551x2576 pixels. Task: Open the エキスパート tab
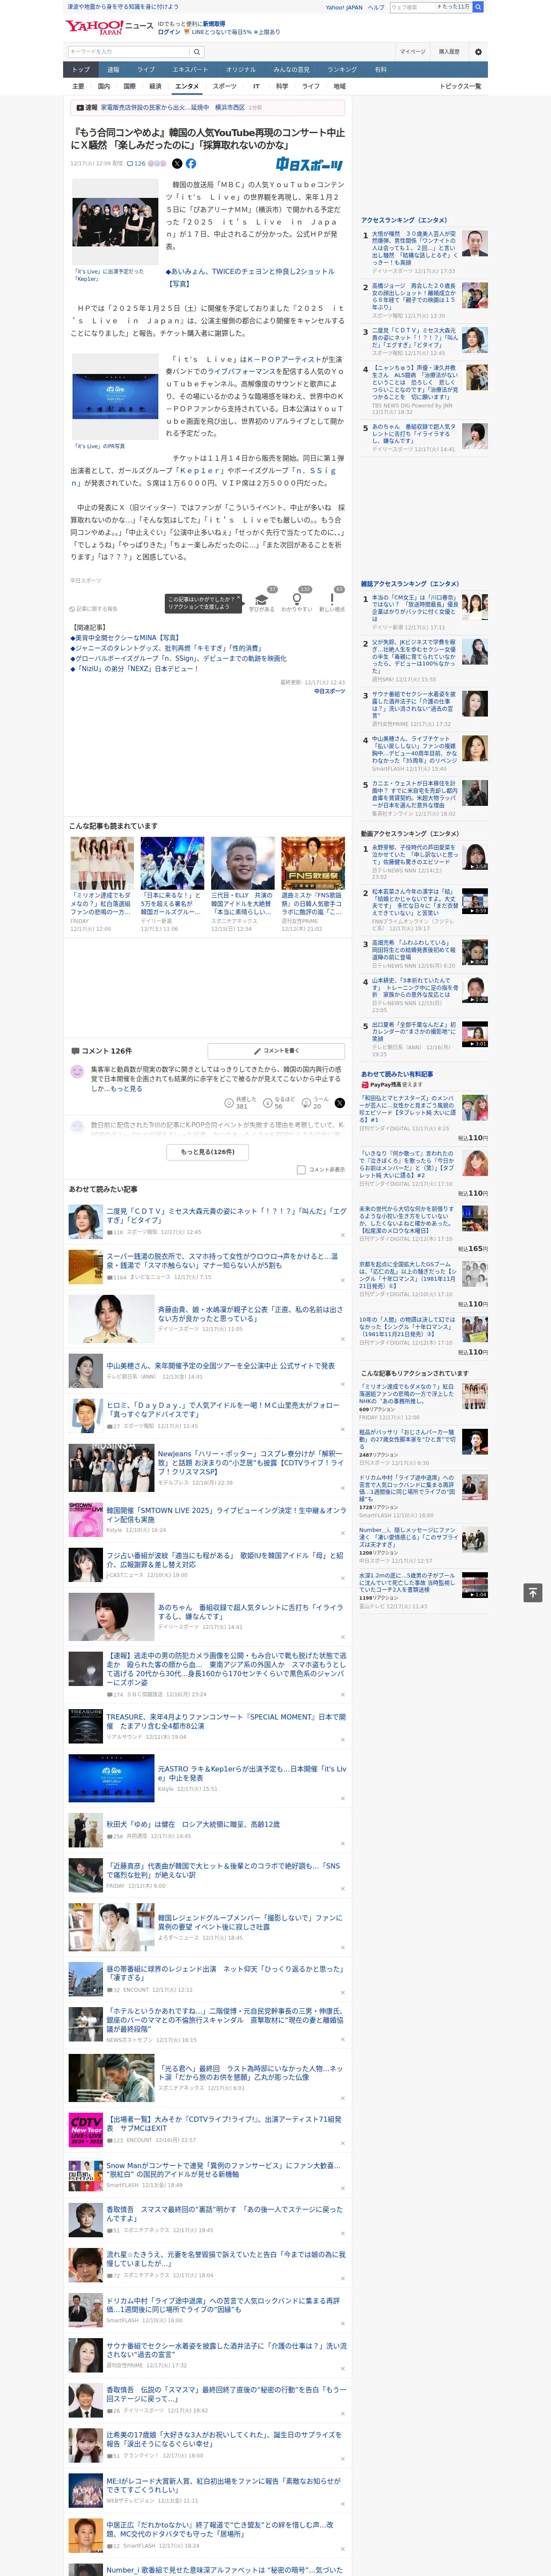(190, 70)
